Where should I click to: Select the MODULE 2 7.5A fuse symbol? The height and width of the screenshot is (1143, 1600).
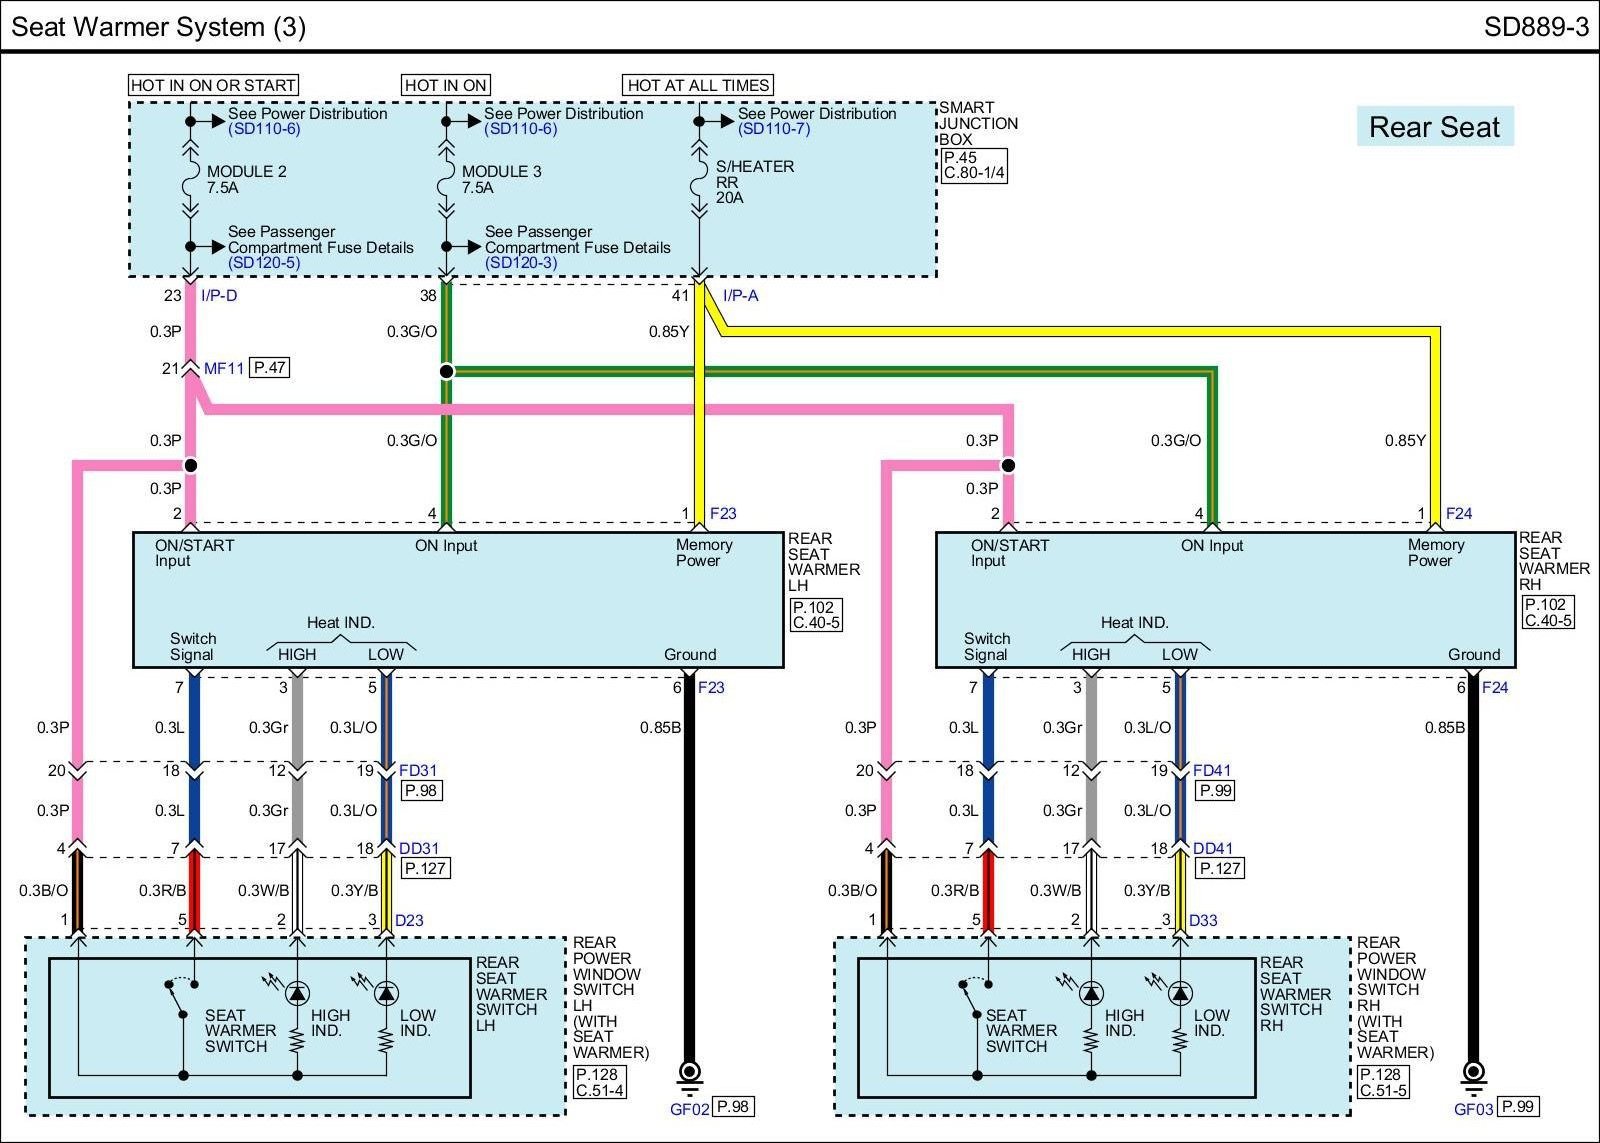pos(189,181)
